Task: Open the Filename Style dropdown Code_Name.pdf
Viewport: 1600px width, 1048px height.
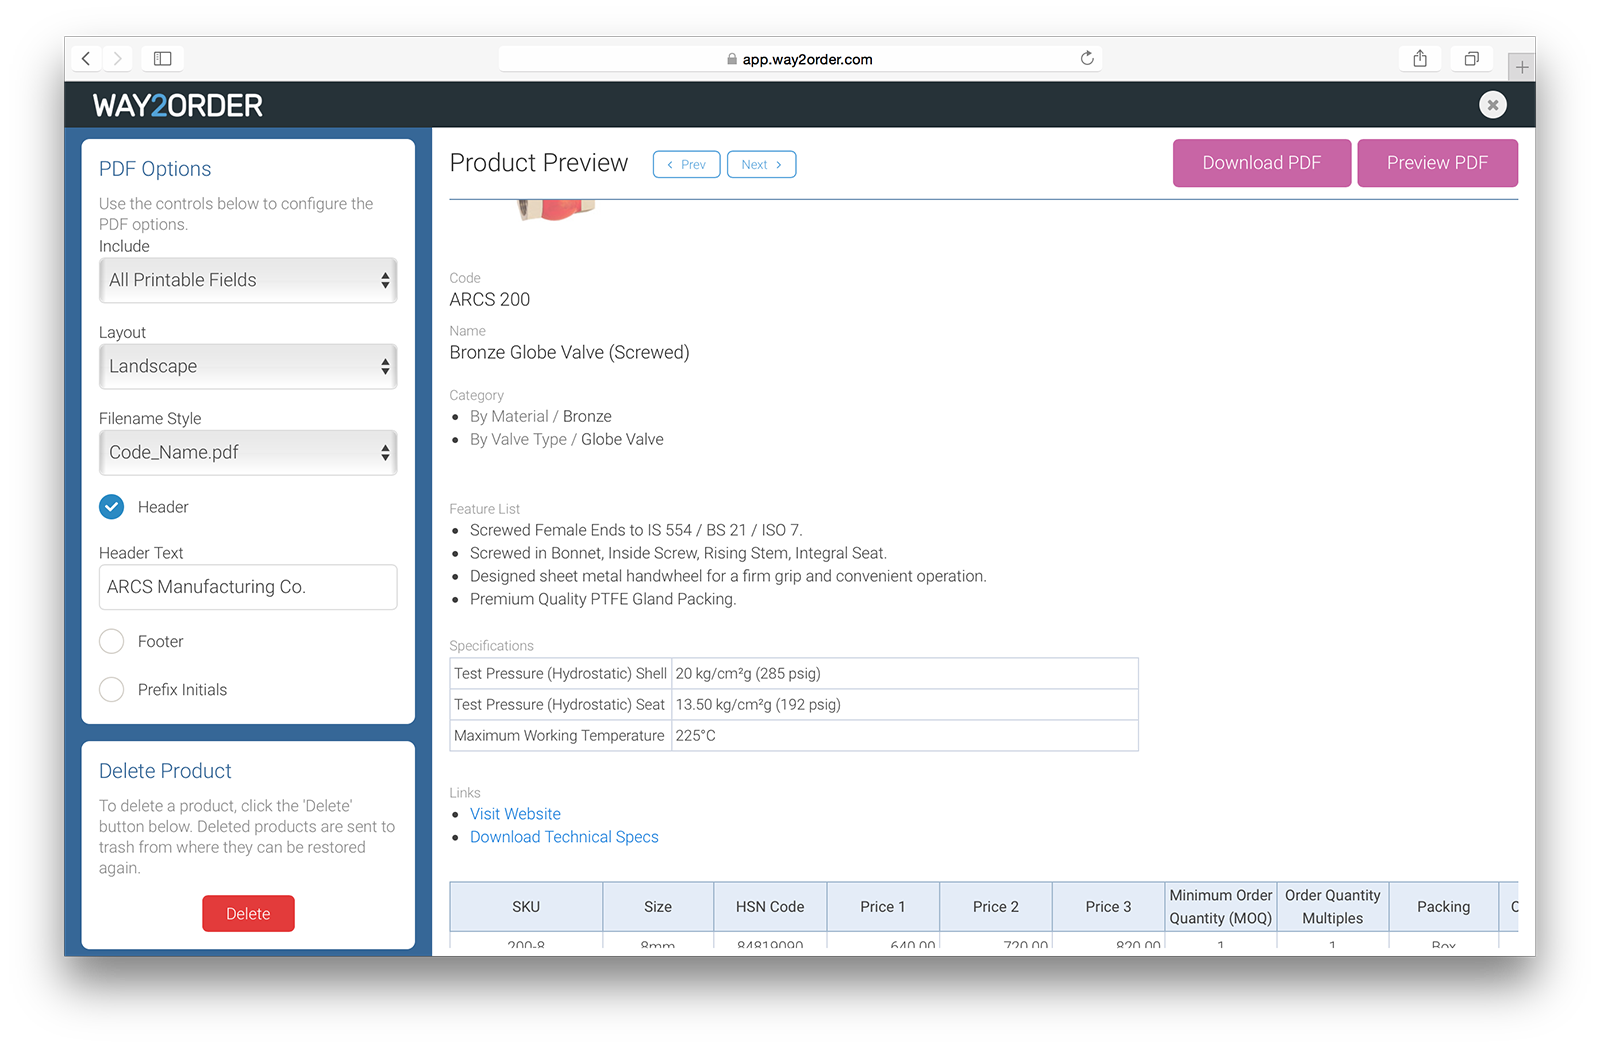Action: point(248,452)
